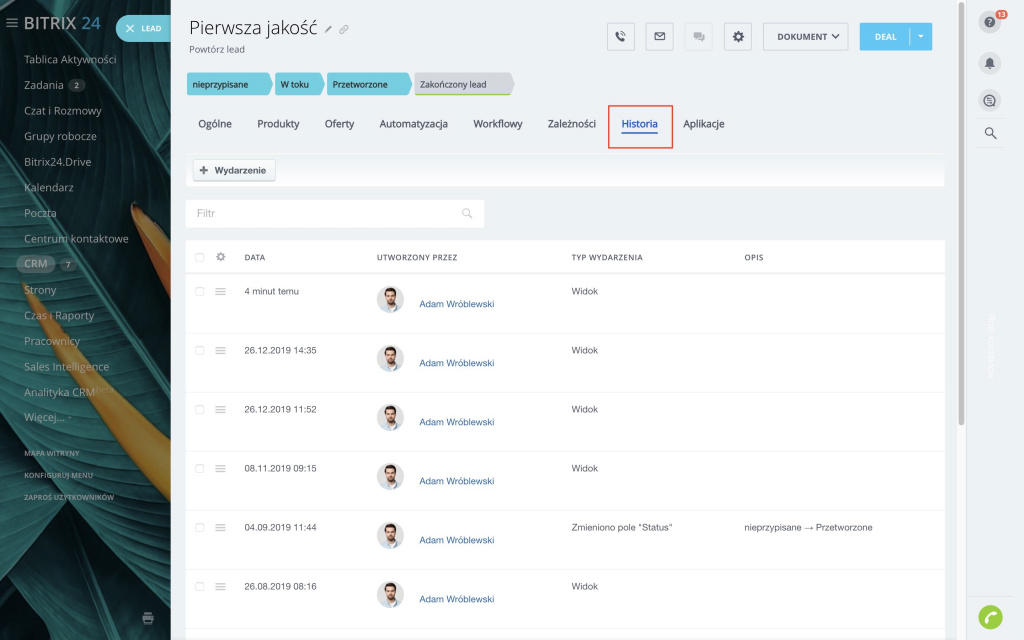Click pencil icon to edit lead title
1024x640 pixels.
(x=329, y=30)
